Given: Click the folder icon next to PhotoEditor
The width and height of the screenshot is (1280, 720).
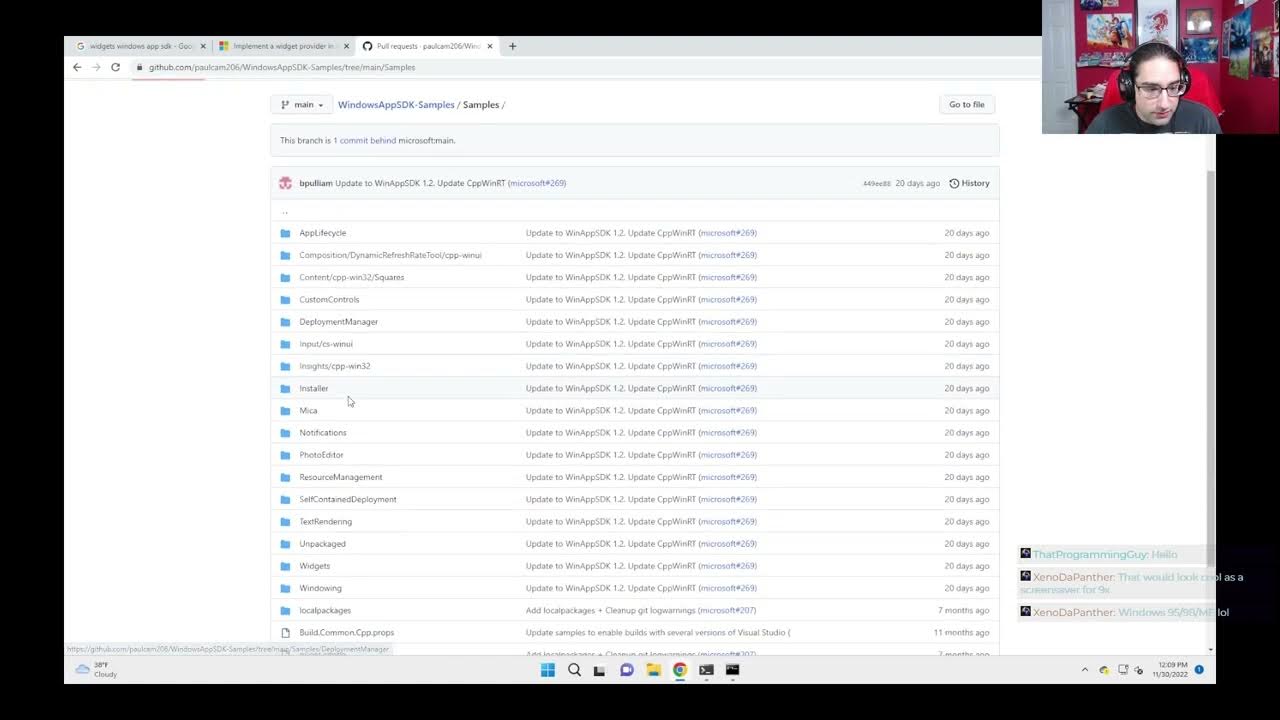Looking at the screenshot, I should pos(285,455).
